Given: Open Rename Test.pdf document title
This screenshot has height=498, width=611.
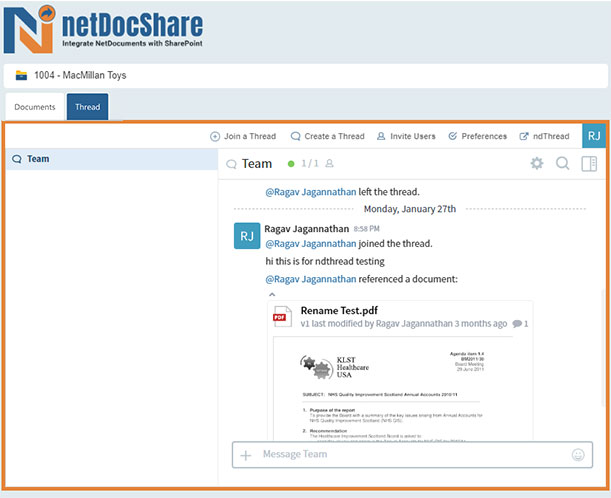Looking at the screenshot, I should click(x=339, y=311).
